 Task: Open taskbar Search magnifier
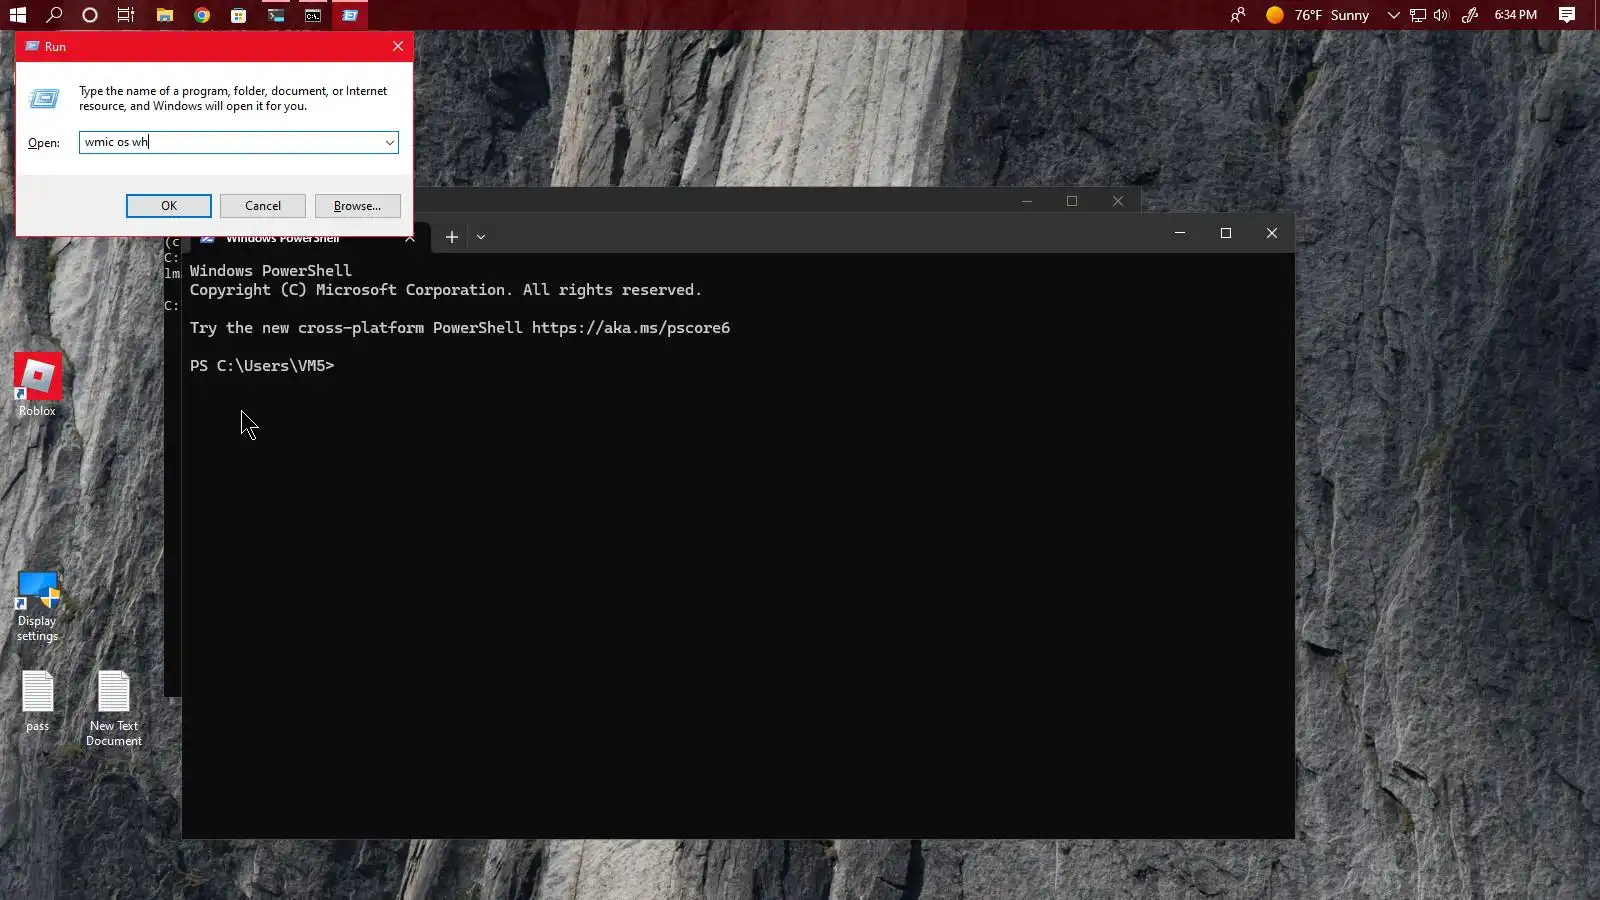pos(54,15)
